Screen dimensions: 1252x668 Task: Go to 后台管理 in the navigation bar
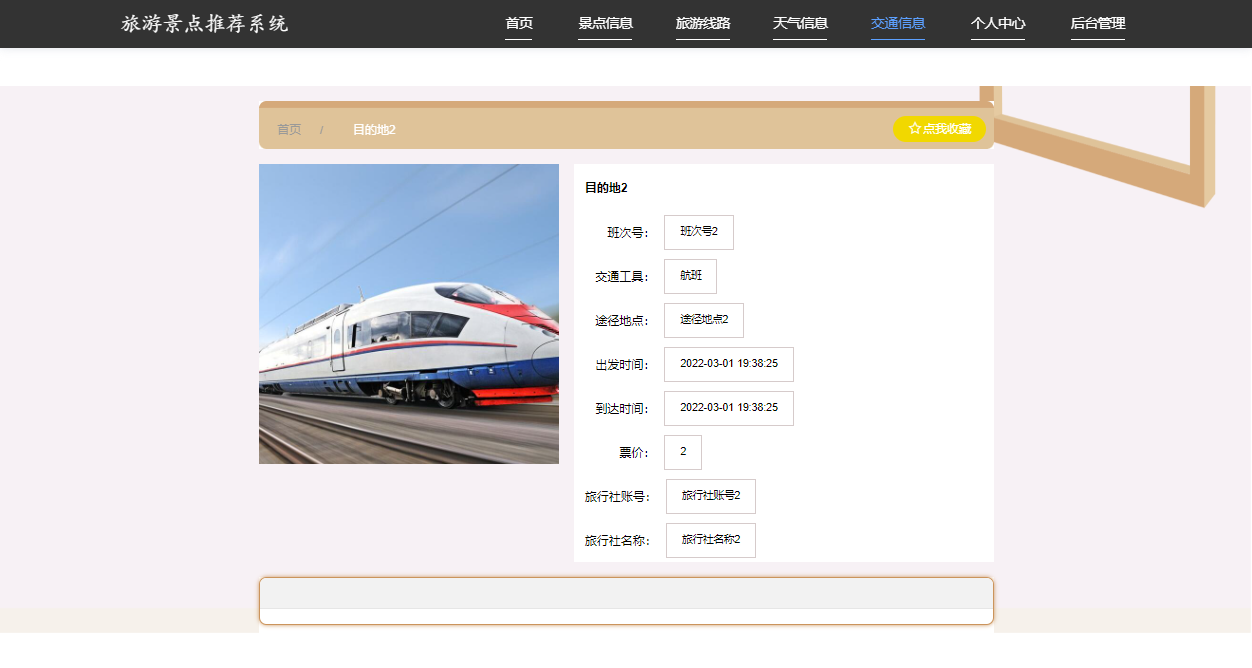tap(1098, 24)
